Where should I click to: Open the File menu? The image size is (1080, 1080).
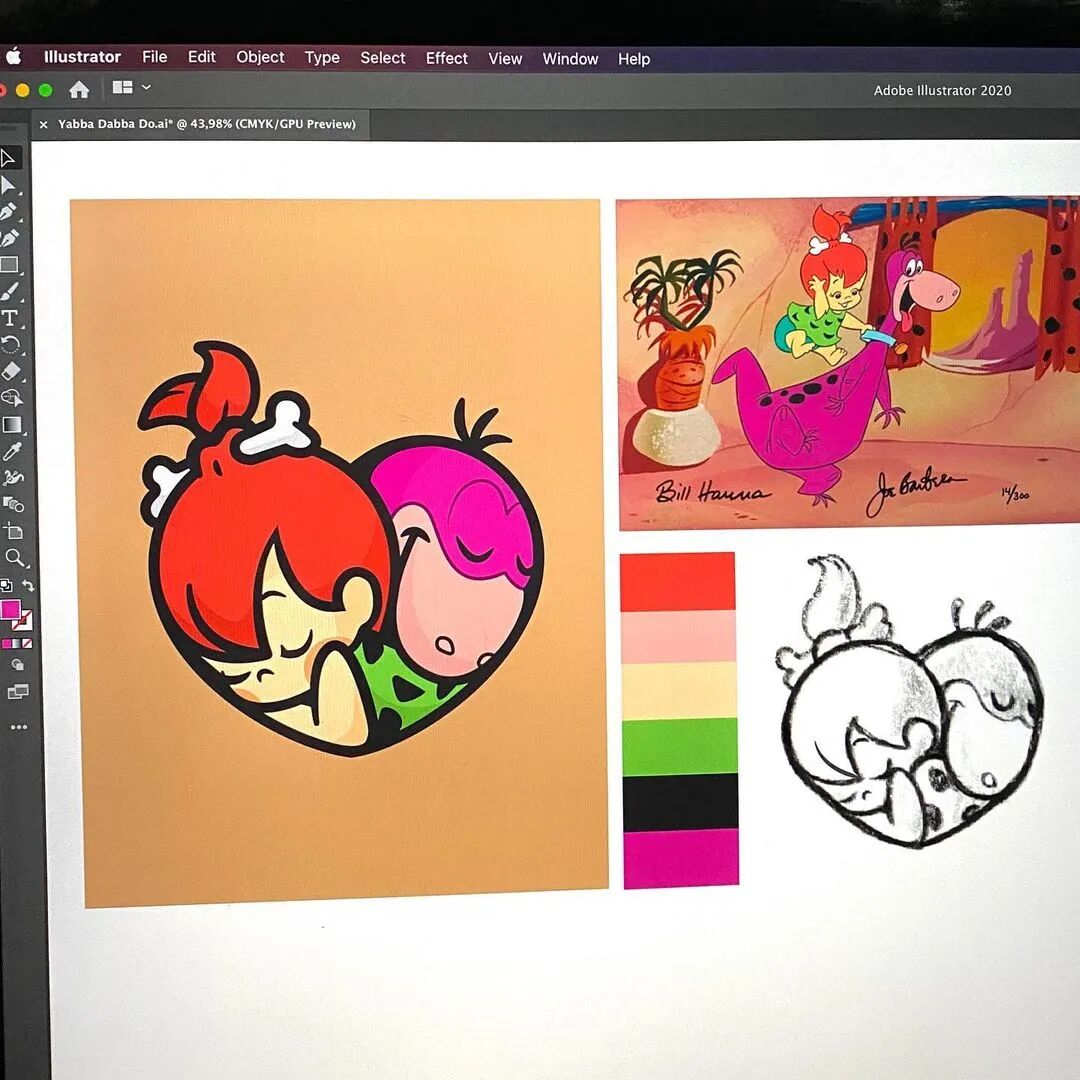tap(154, 56)
